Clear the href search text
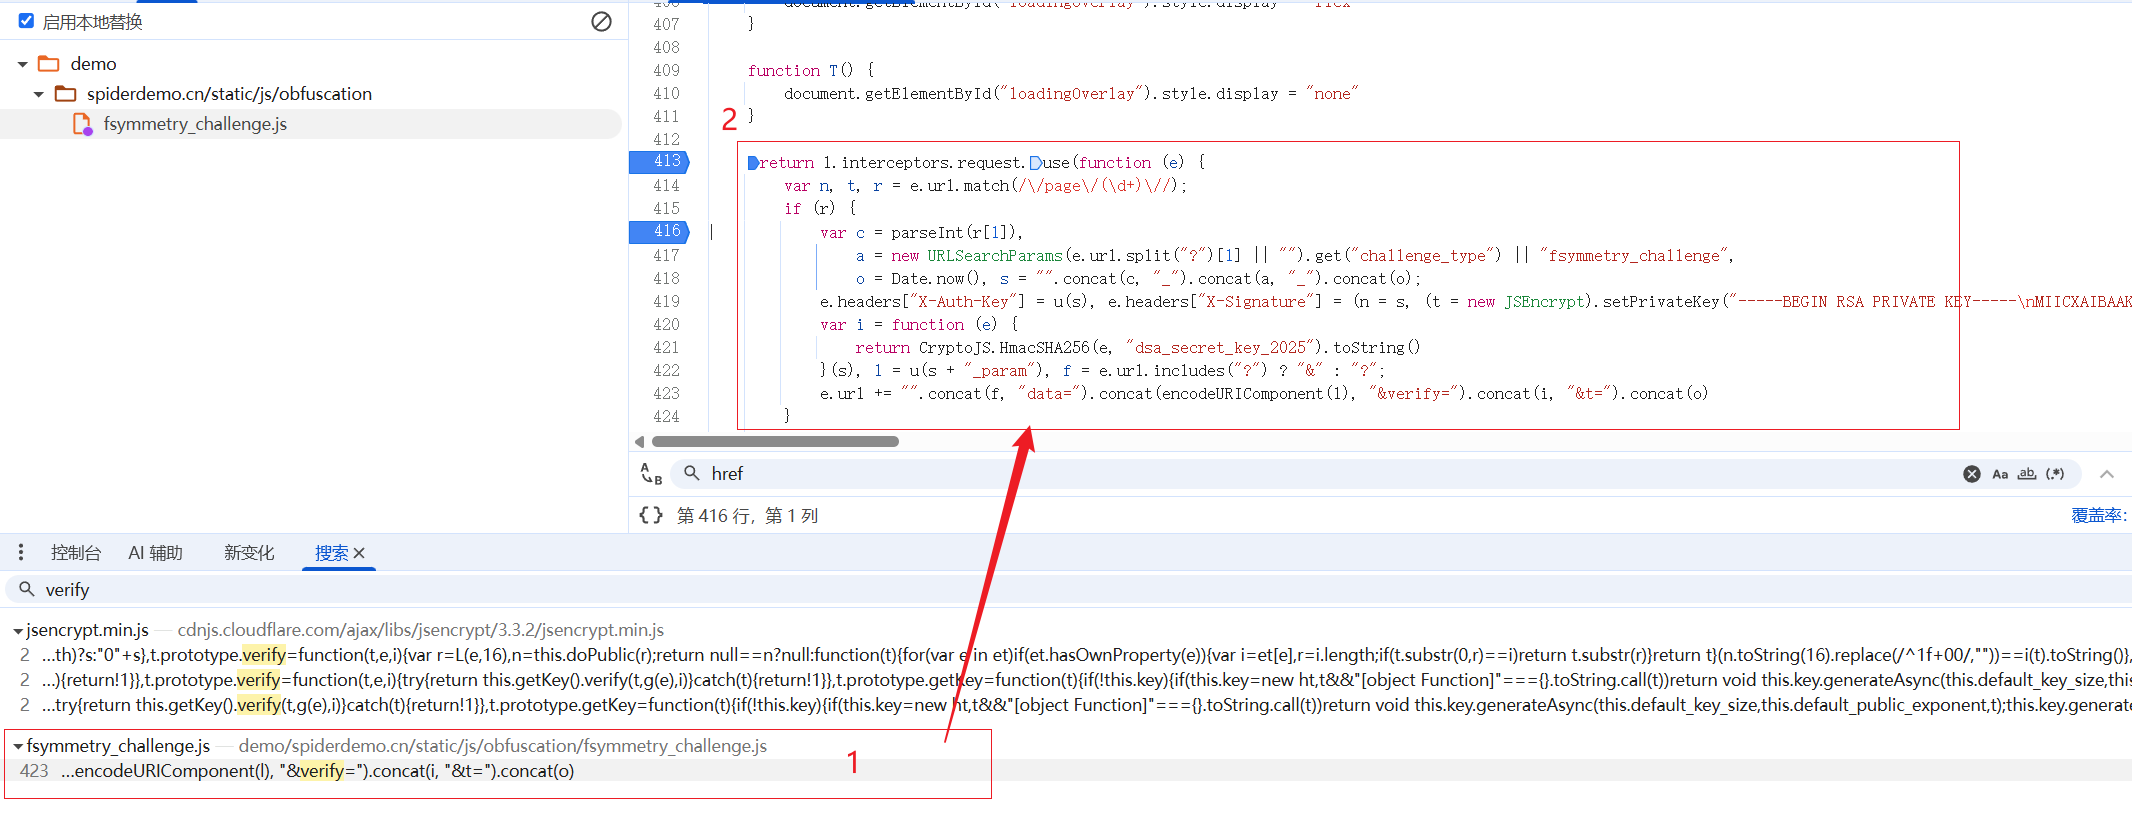Screen dimensions: 2132x814 [1971, 474]
